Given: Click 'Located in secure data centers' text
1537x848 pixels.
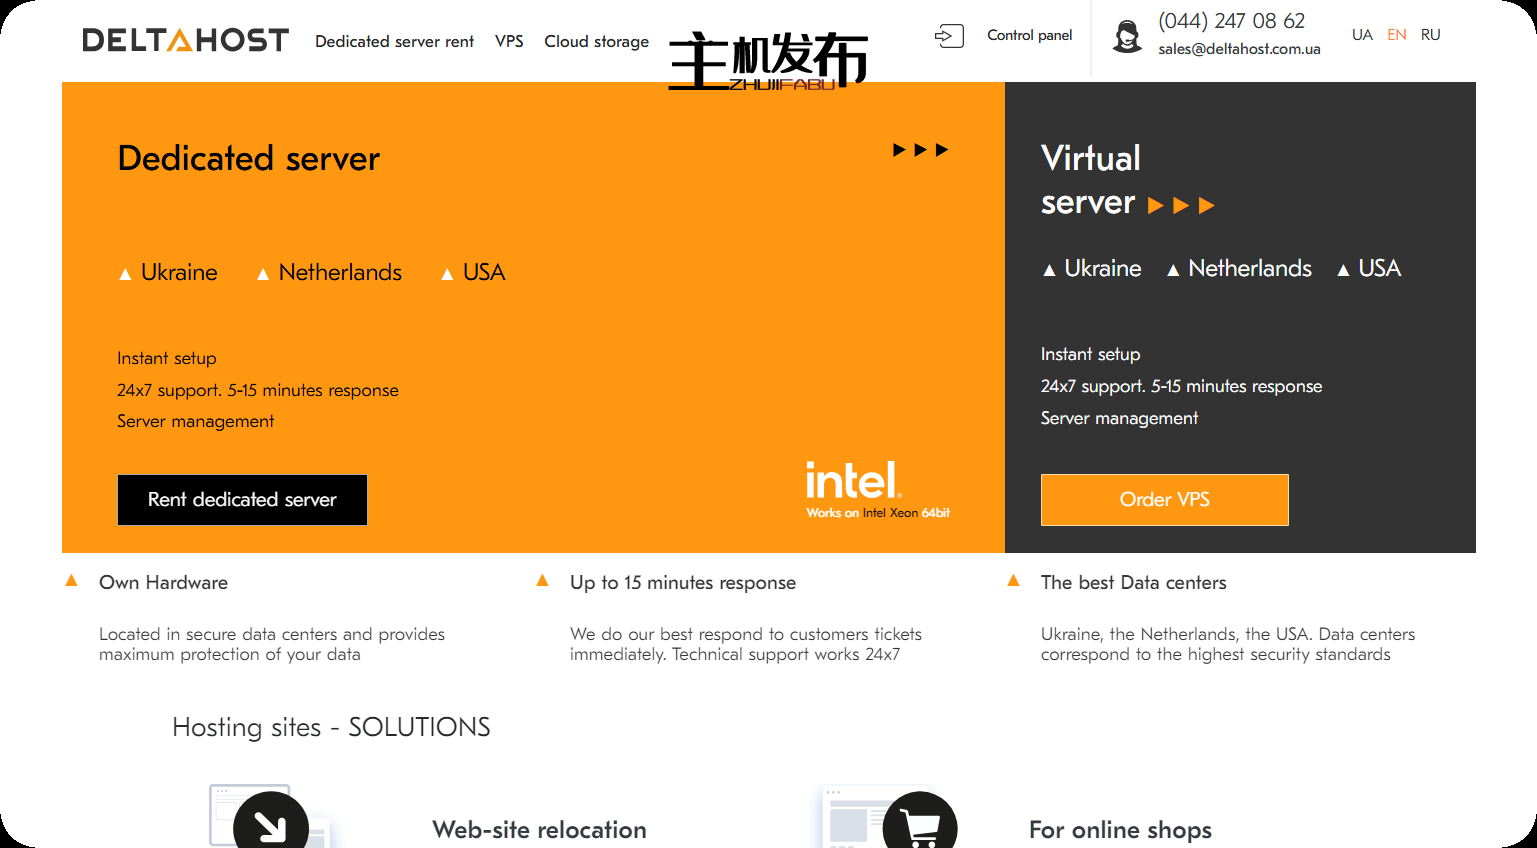Looking at the screenshot, I should point(272,644).
